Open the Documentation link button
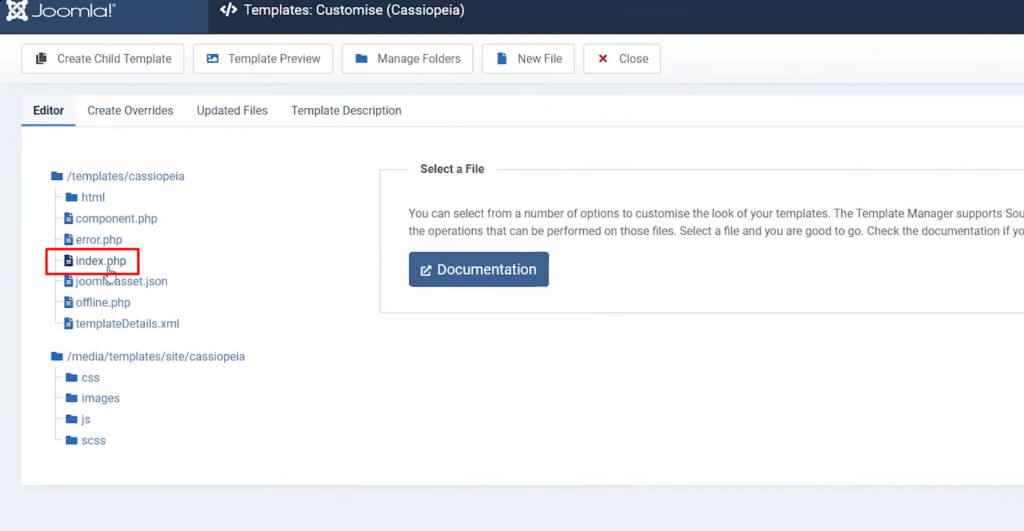Viewport: 1024px width, 531px height. click(478, 270)
